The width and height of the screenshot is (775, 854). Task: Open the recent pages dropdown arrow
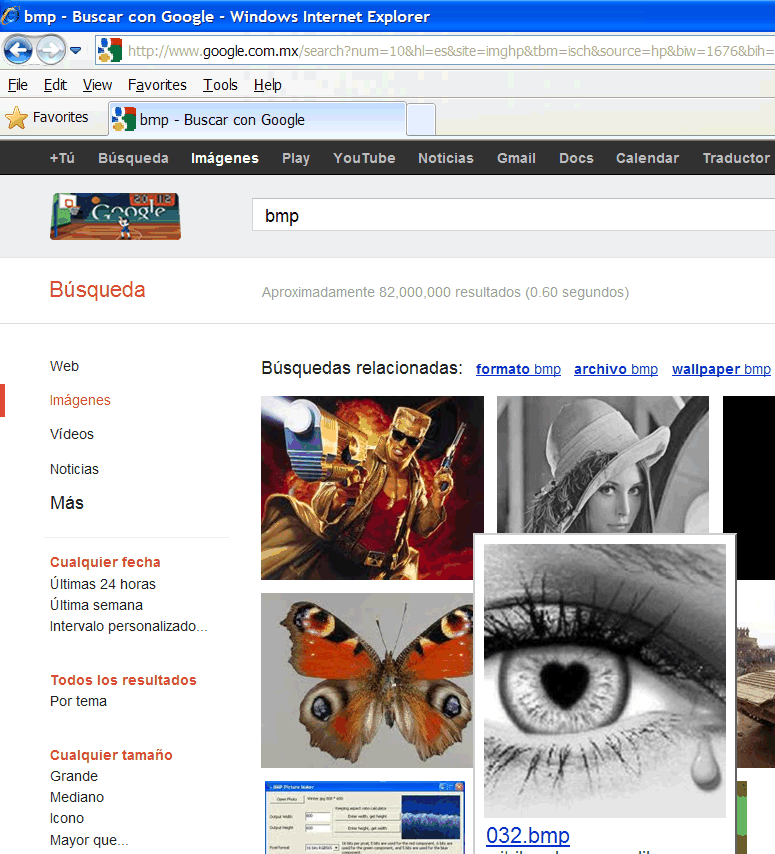[76, 51]
